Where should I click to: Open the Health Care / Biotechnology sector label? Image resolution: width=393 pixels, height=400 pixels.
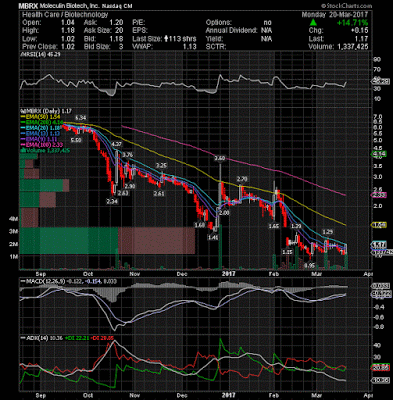65,15
